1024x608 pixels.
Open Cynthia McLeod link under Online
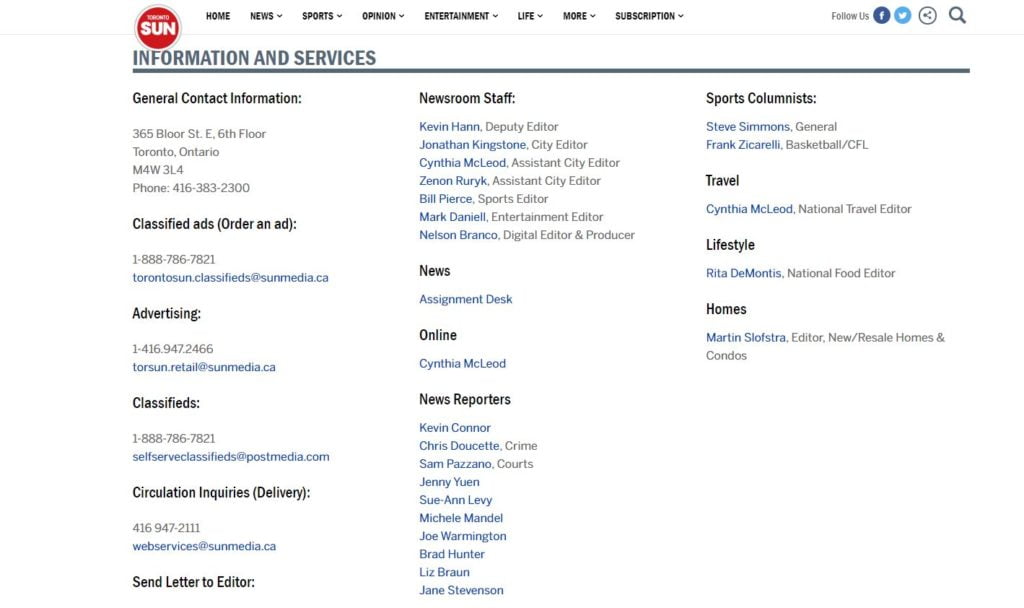[x=462, y=364]
